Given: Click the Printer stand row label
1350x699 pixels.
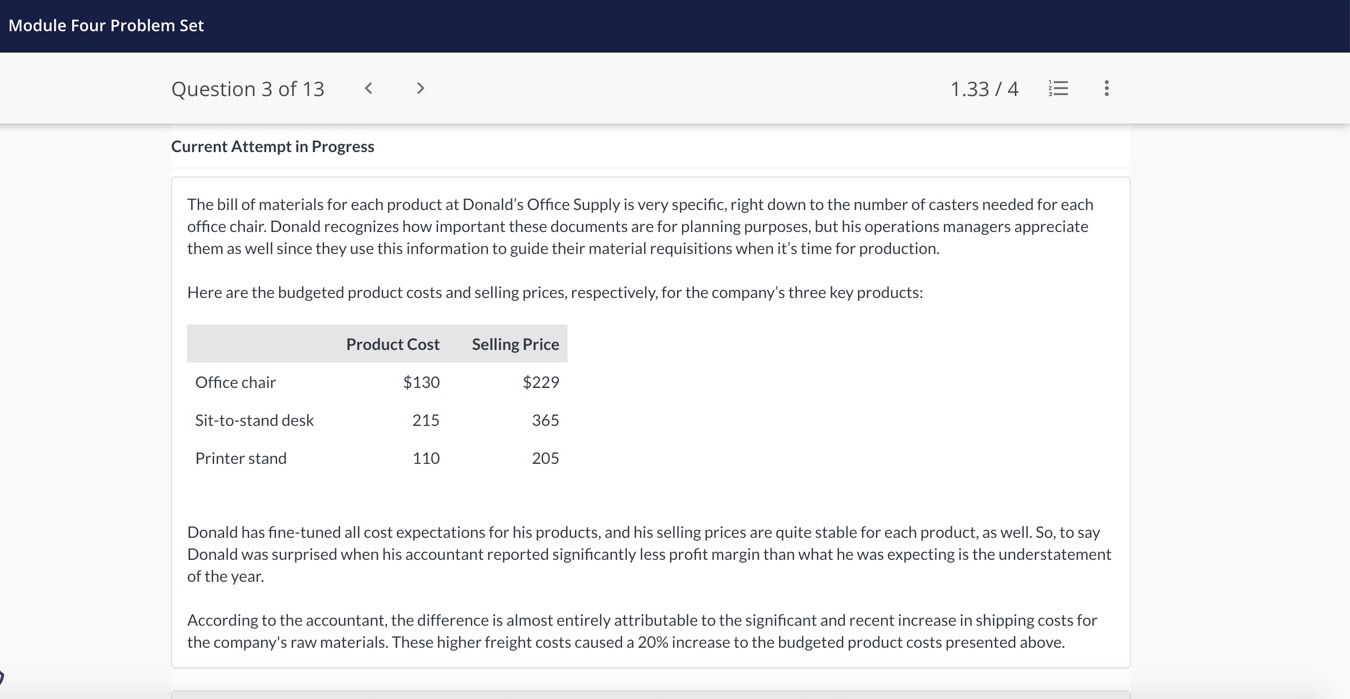Looking at the screenshot, I should pyautogui.click(x=241, y=458).
